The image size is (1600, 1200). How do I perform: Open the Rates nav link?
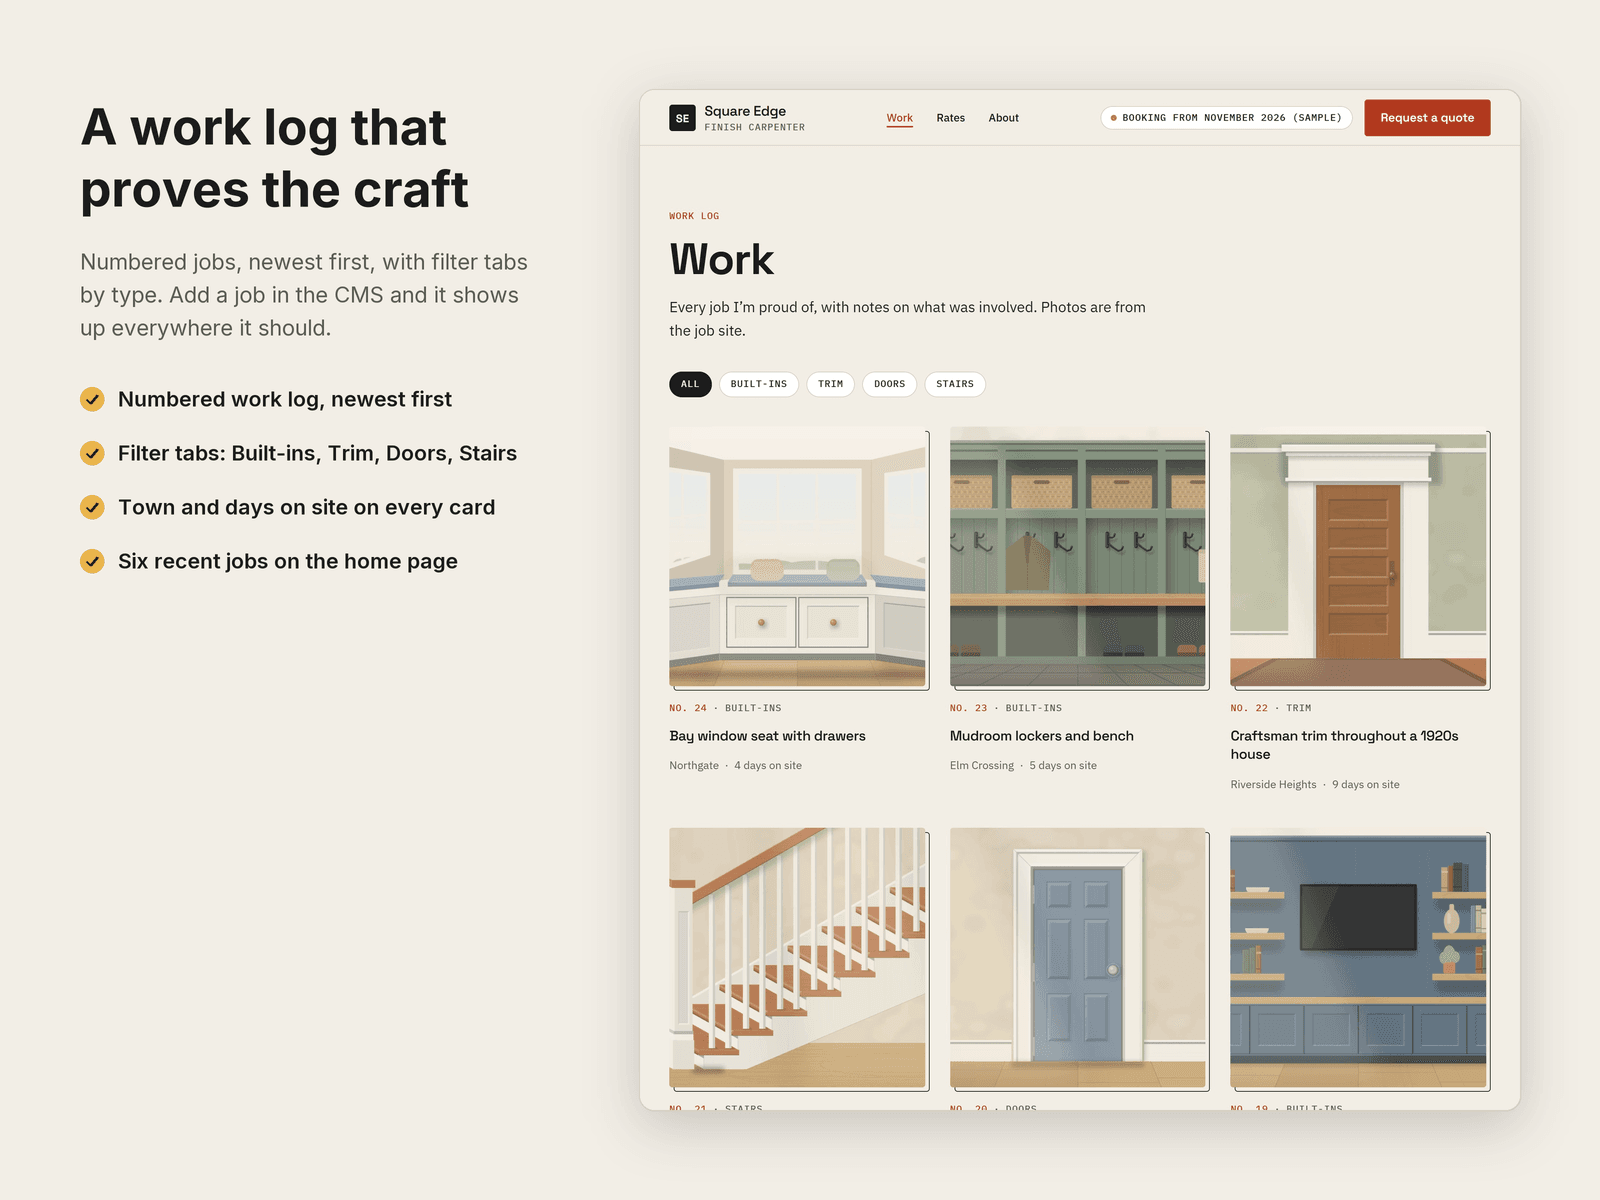coord(950,118)
